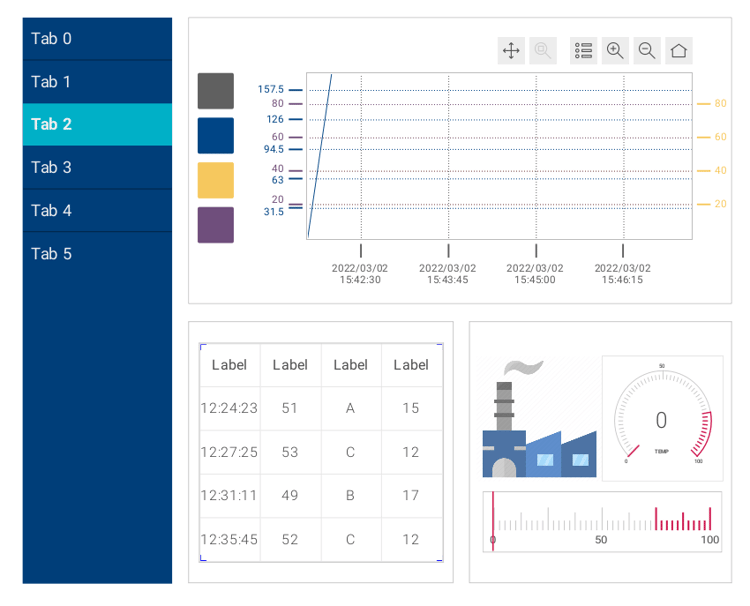Toggle the blue series legend swatch
This screenshot has width=750, height=606.
click(216, 136)
